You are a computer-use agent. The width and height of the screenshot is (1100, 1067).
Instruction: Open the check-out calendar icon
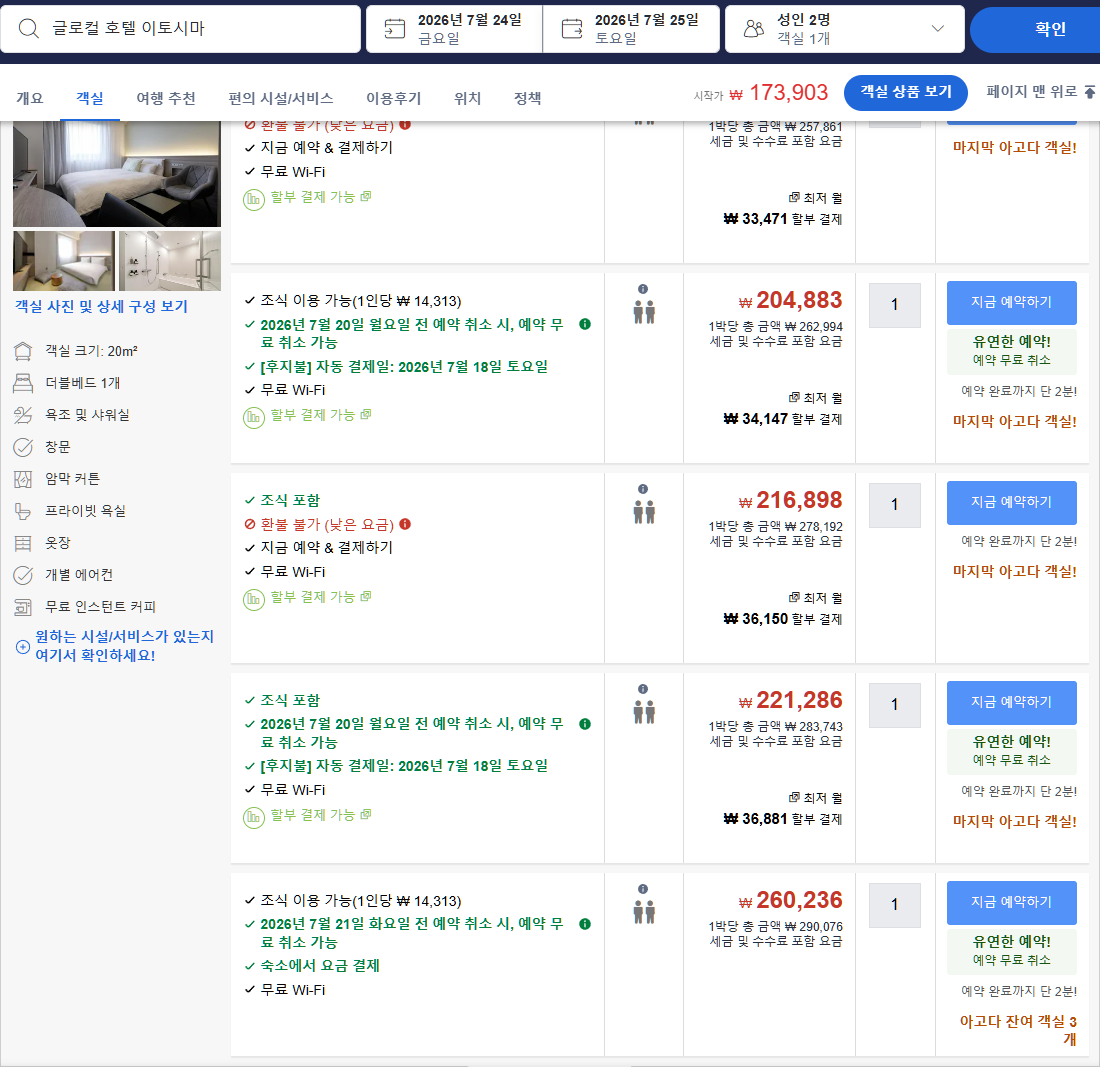[x=572, y=29]
